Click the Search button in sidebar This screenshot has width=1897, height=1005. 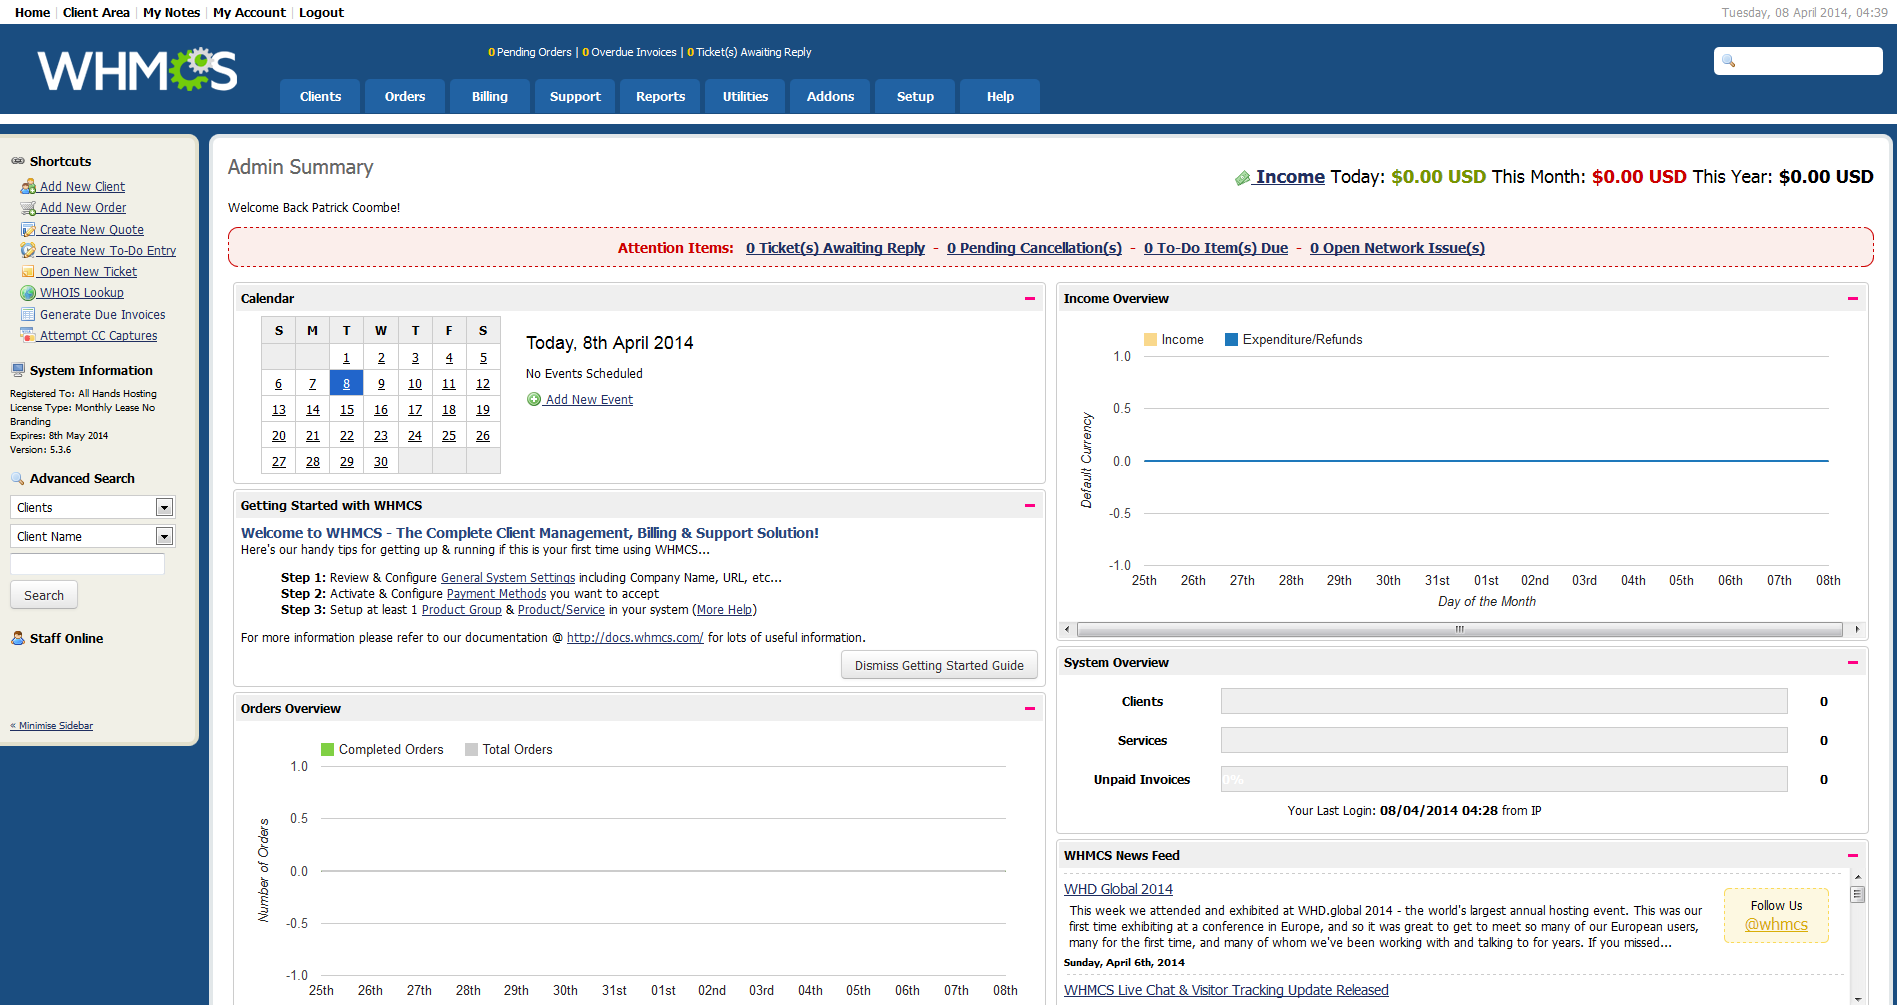pos(44,595)
